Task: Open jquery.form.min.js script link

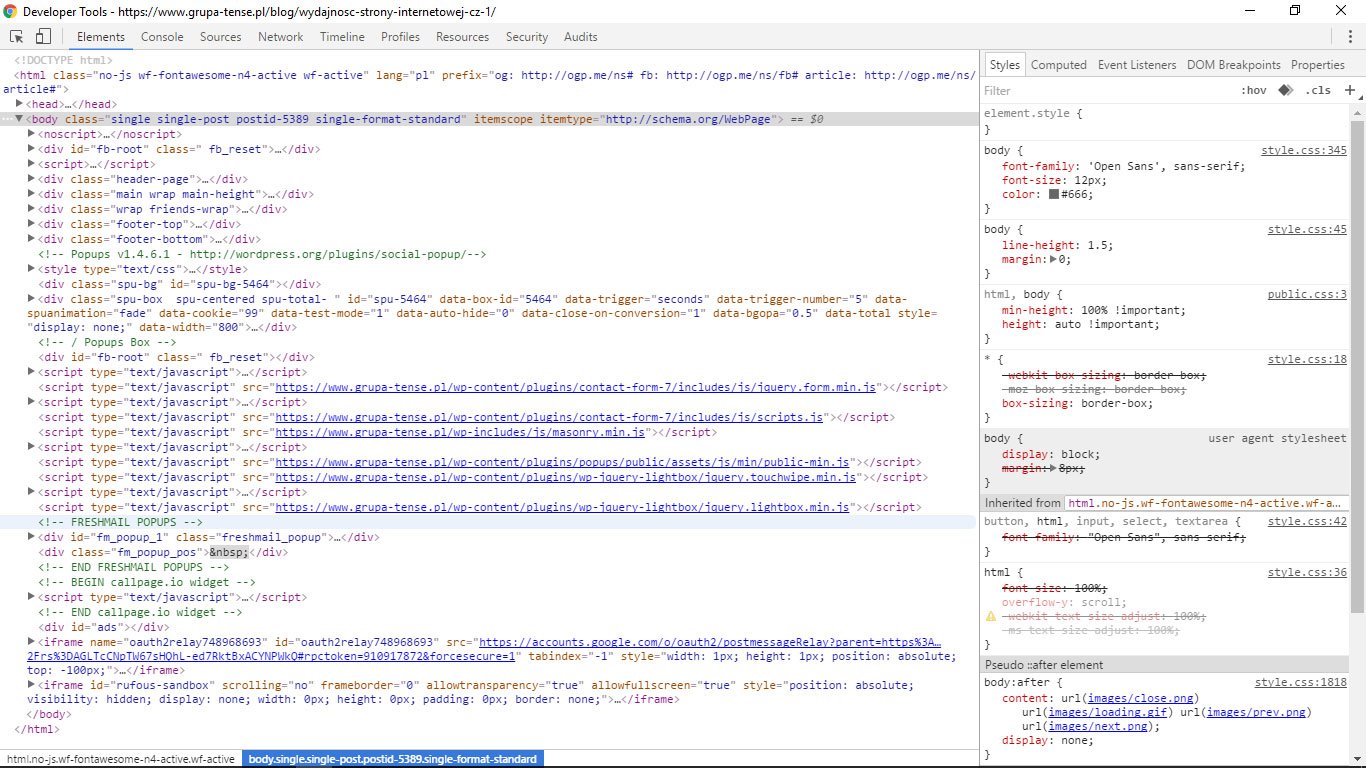Action: 576,387
